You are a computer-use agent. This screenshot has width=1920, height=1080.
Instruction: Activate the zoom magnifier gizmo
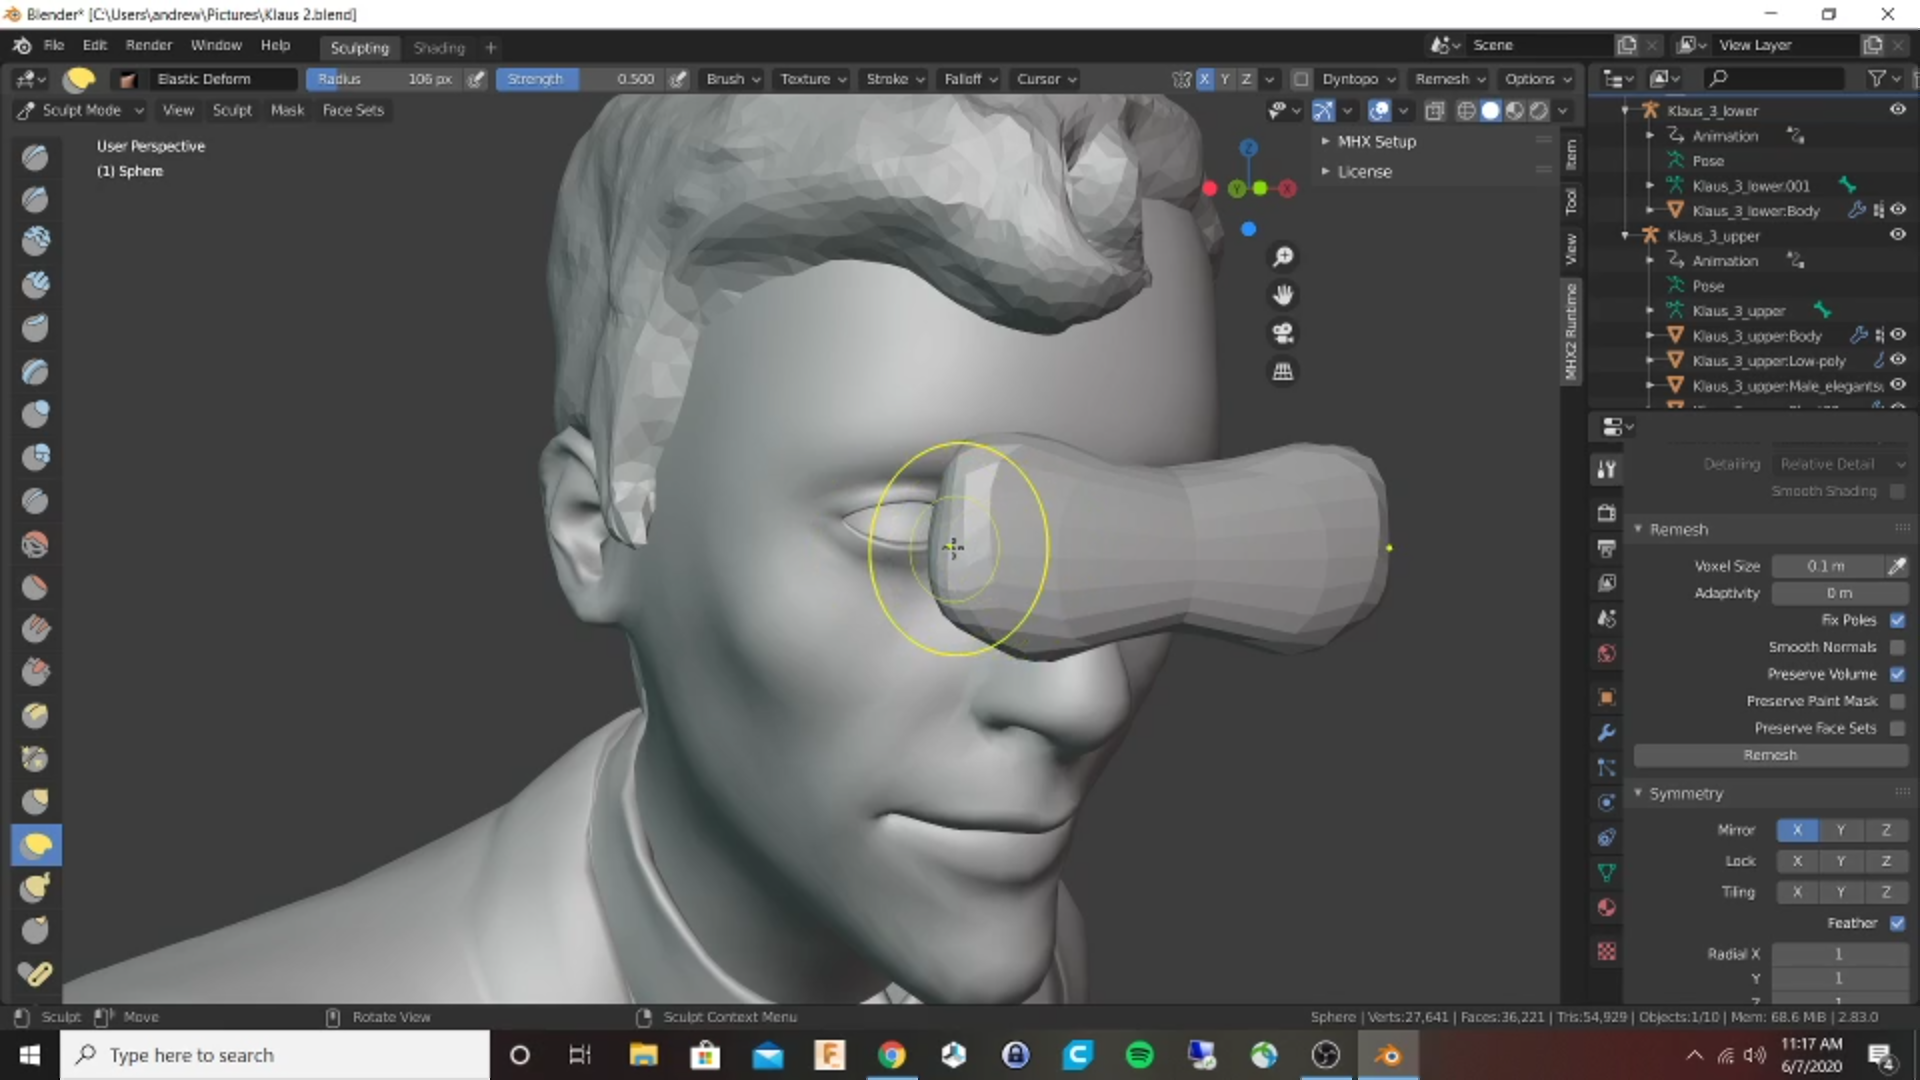(x=1284, y=256)
